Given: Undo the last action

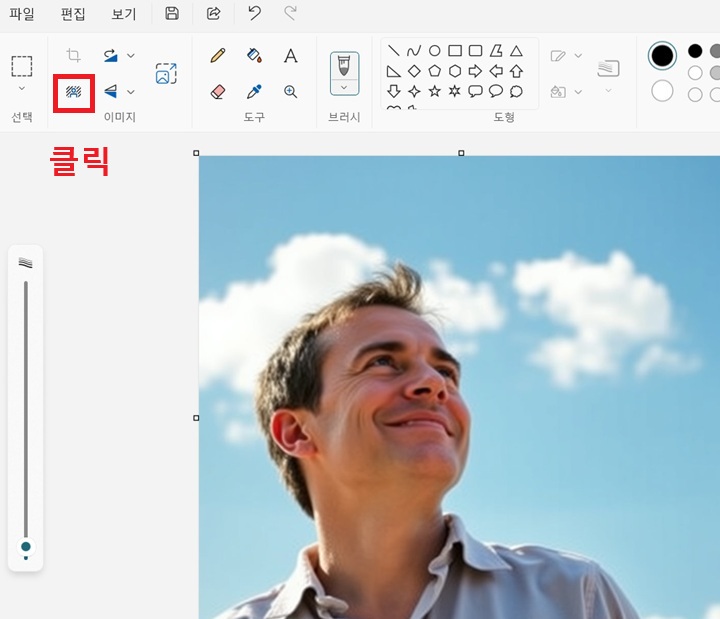Looking at the screenshot, I should [254, 13].
